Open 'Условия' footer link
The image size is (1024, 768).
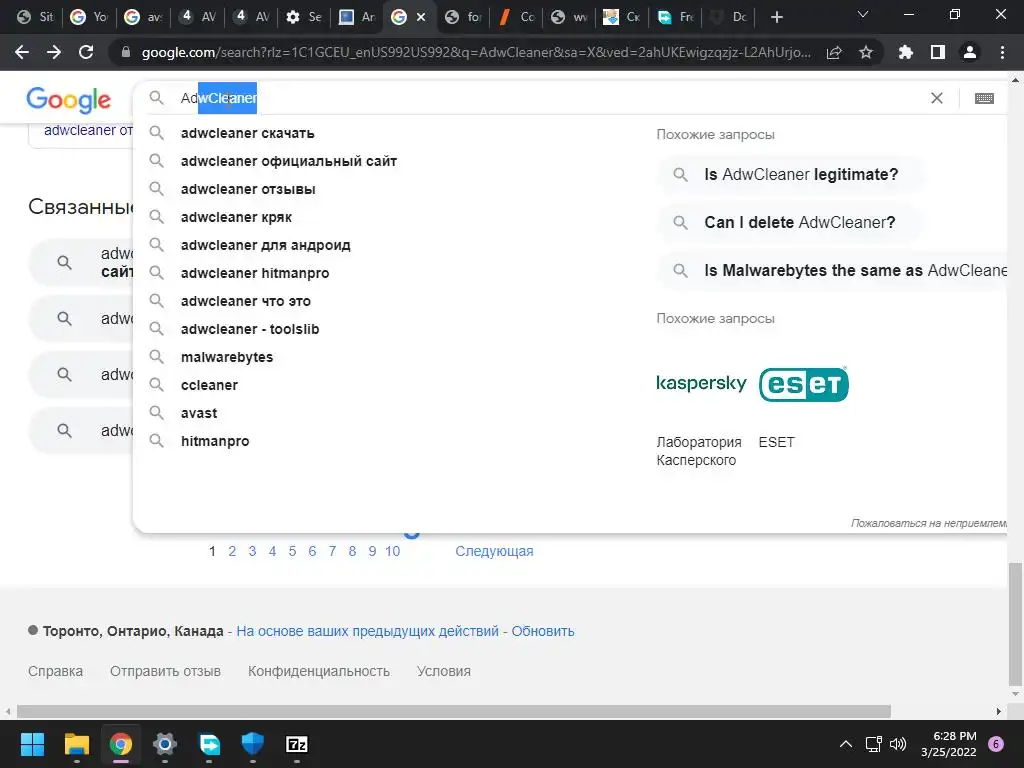443,671
